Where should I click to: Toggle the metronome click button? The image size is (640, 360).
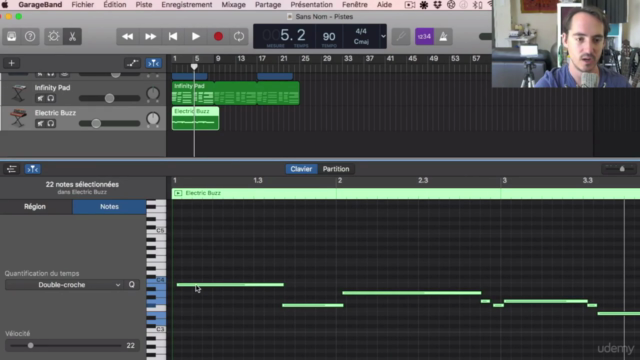click(x=443, y=36)
